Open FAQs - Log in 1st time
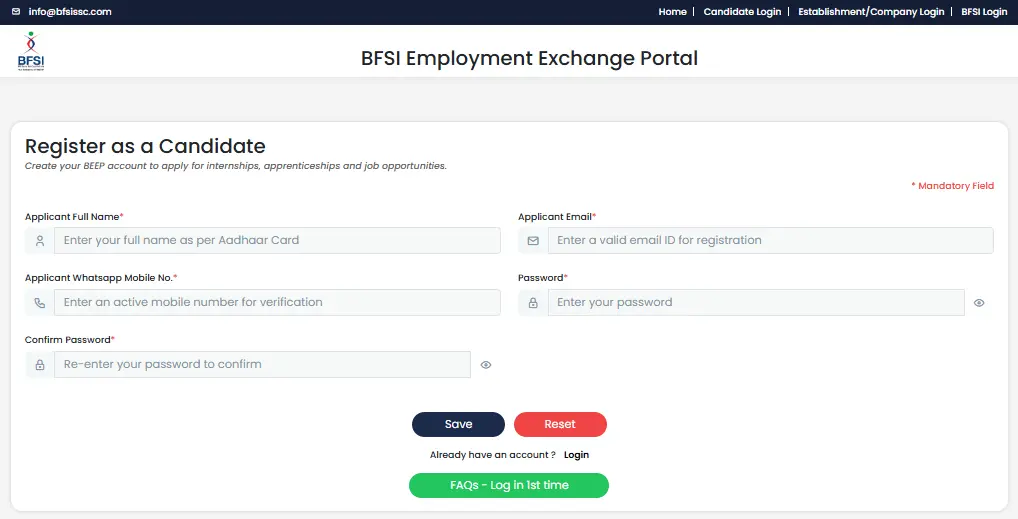This screenshot has width=1018, height=519. (x=509, y=485)
